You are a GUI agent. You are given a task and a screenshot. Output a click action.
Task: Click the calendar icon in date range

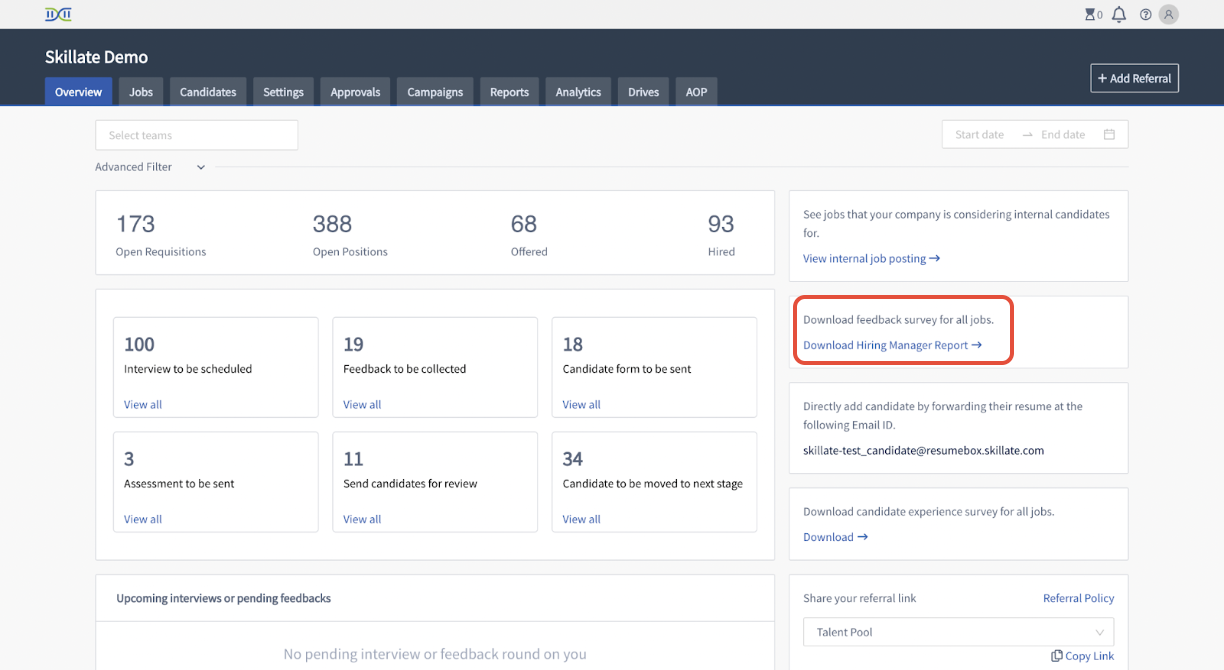pyautogui.click(x=1109, y=134)
